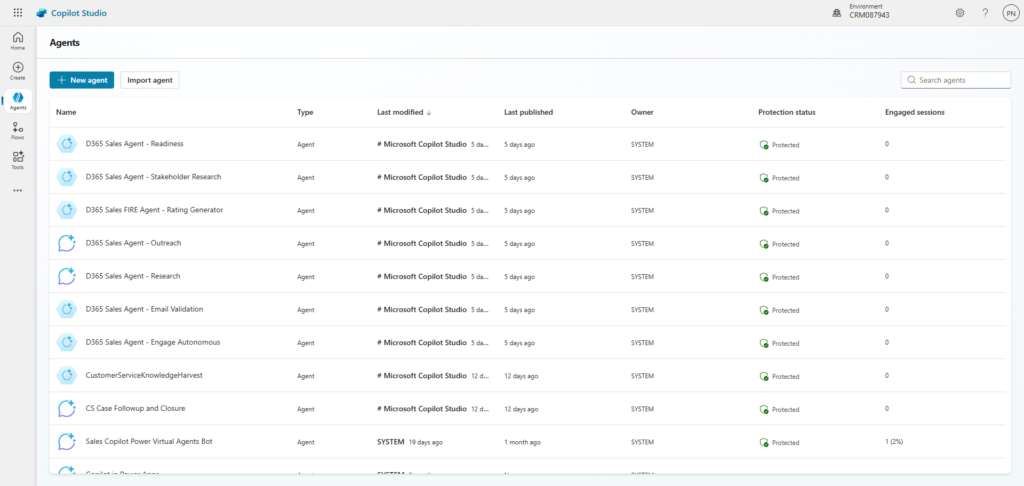Sort by Engaged sessions column

click(x=914, y=112)
